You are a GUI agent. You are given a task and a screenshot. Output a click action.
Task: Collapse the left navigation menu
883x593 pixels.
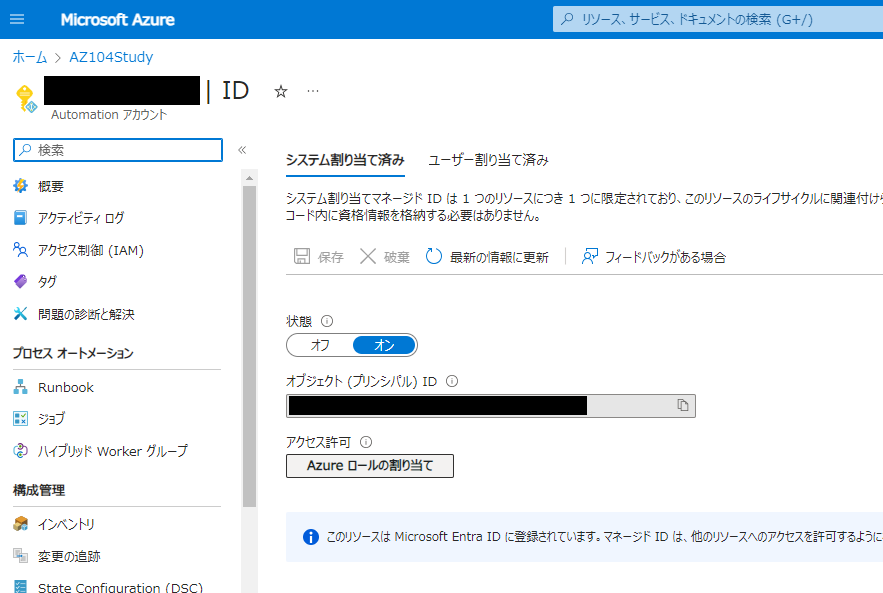(x=242, y=150)
